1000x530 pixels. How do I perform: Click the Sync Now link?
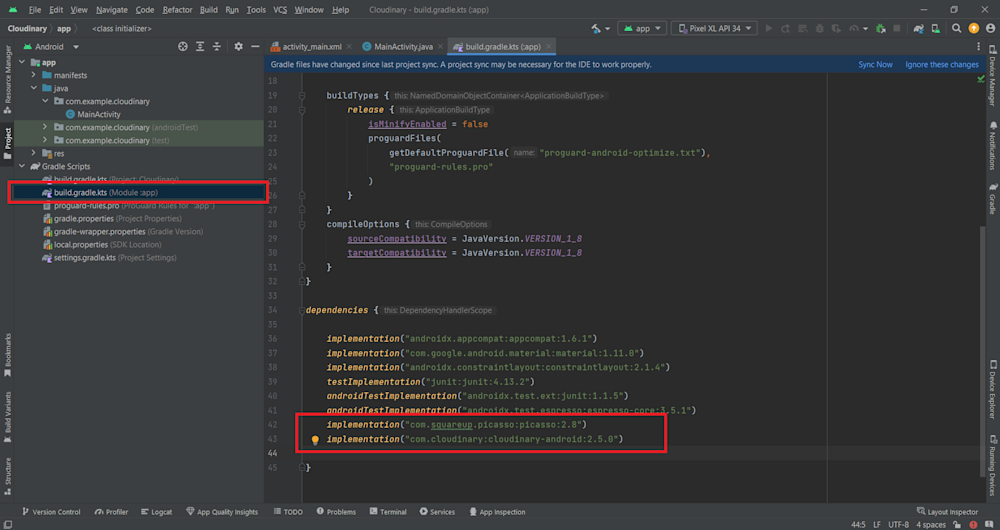click(x=875, y=64)
